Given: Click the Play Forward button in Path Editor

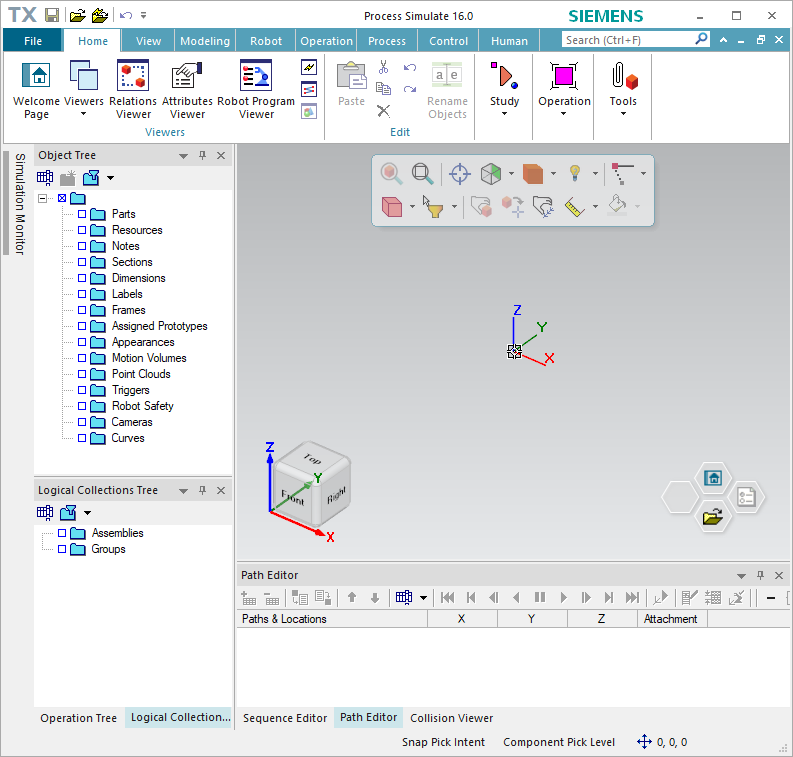Looking at the screenshot, I should pos(563,598).
